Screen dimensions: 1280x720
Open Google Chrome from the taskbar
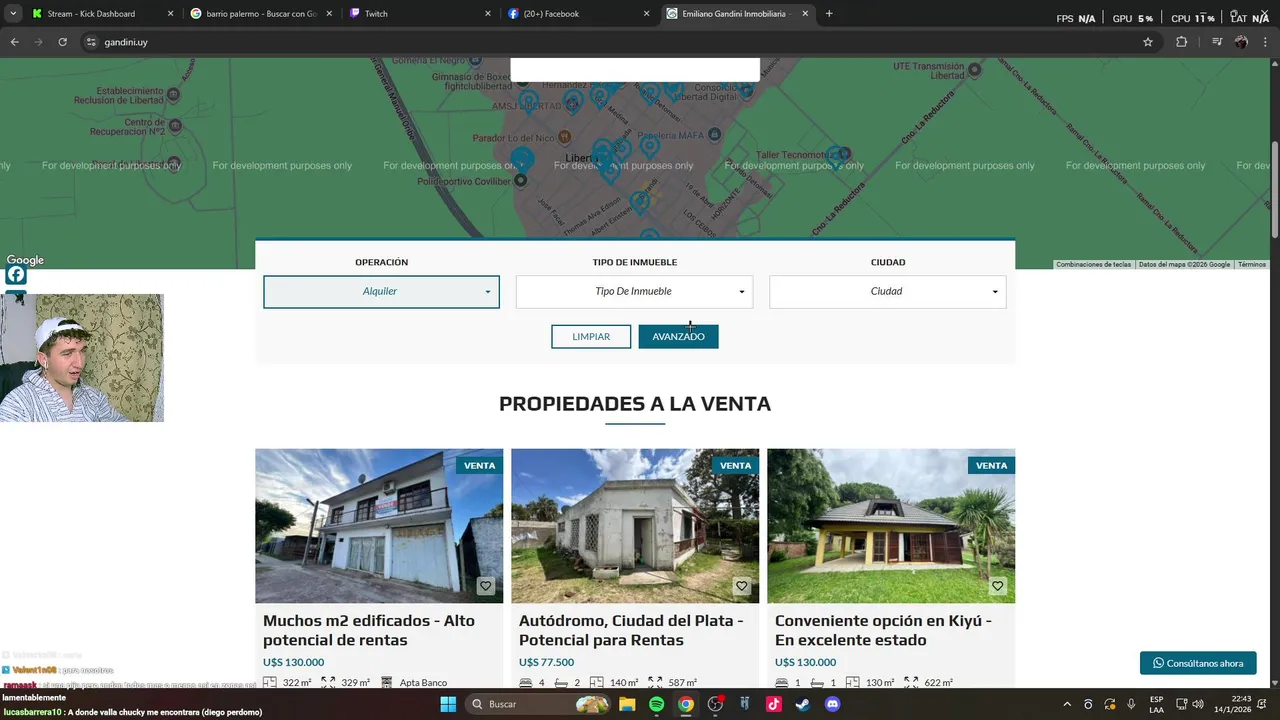click(x=685, y=704)
